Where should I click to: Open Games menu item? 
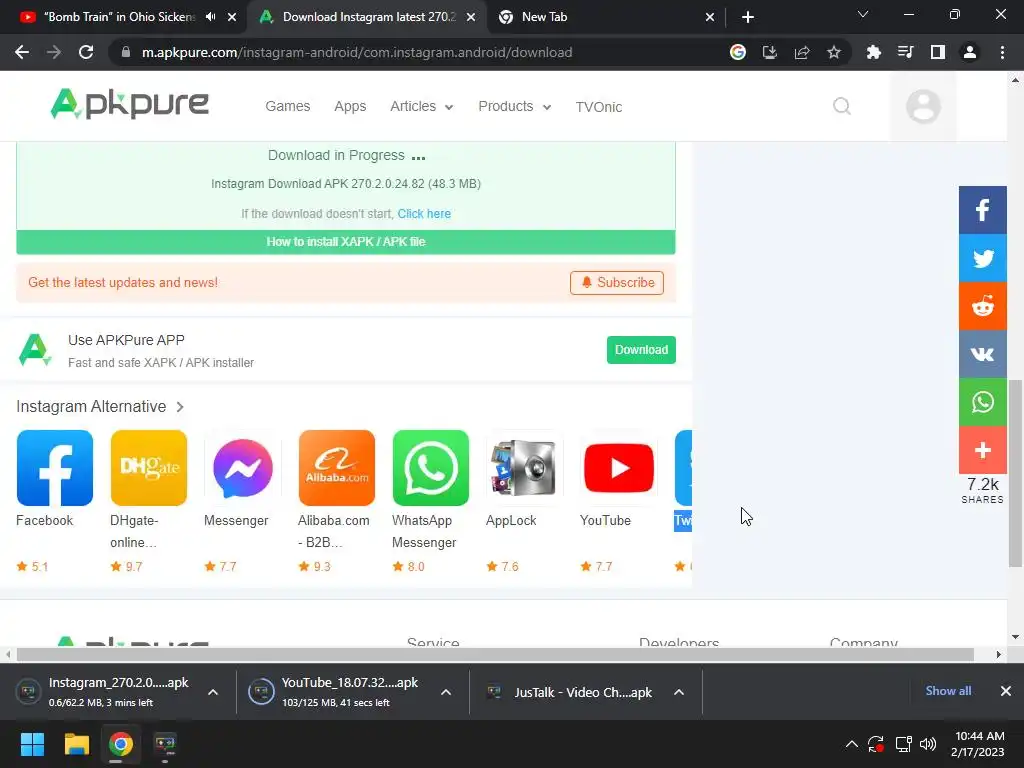(x=287, y=106)
